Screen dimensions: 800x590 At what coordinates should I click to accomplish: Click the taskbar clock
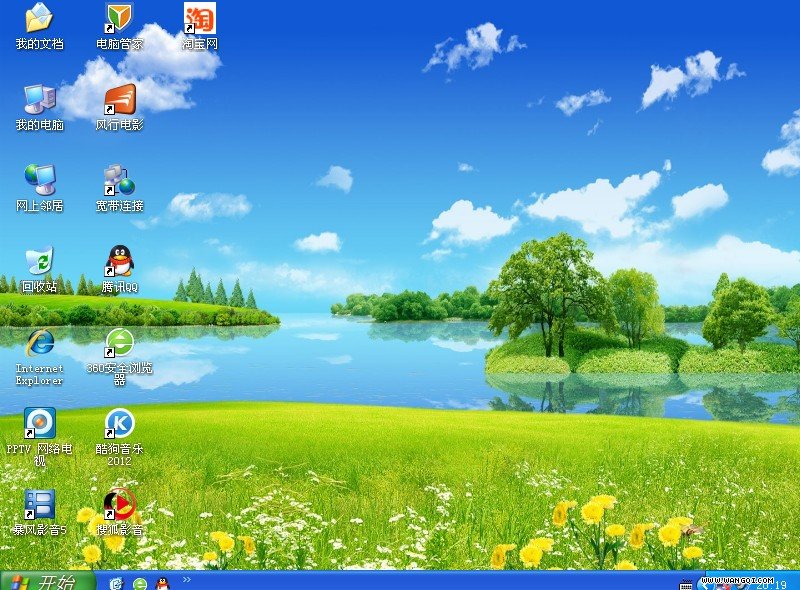(771, 585)
